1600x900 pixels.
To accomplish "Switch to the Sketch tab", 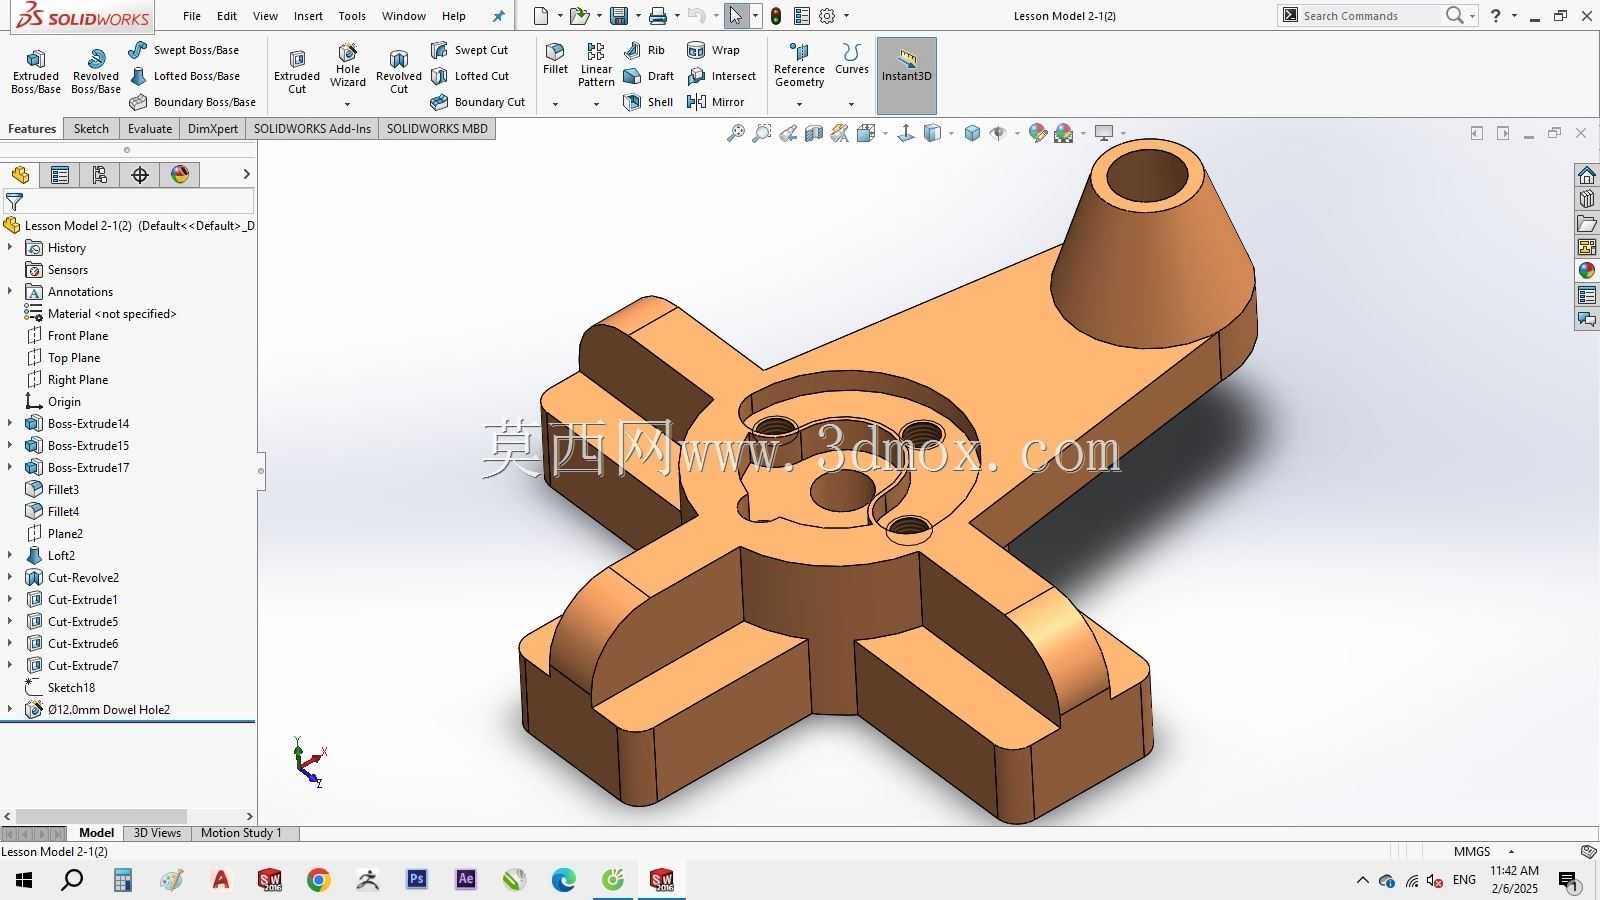I will pos(91,129).
